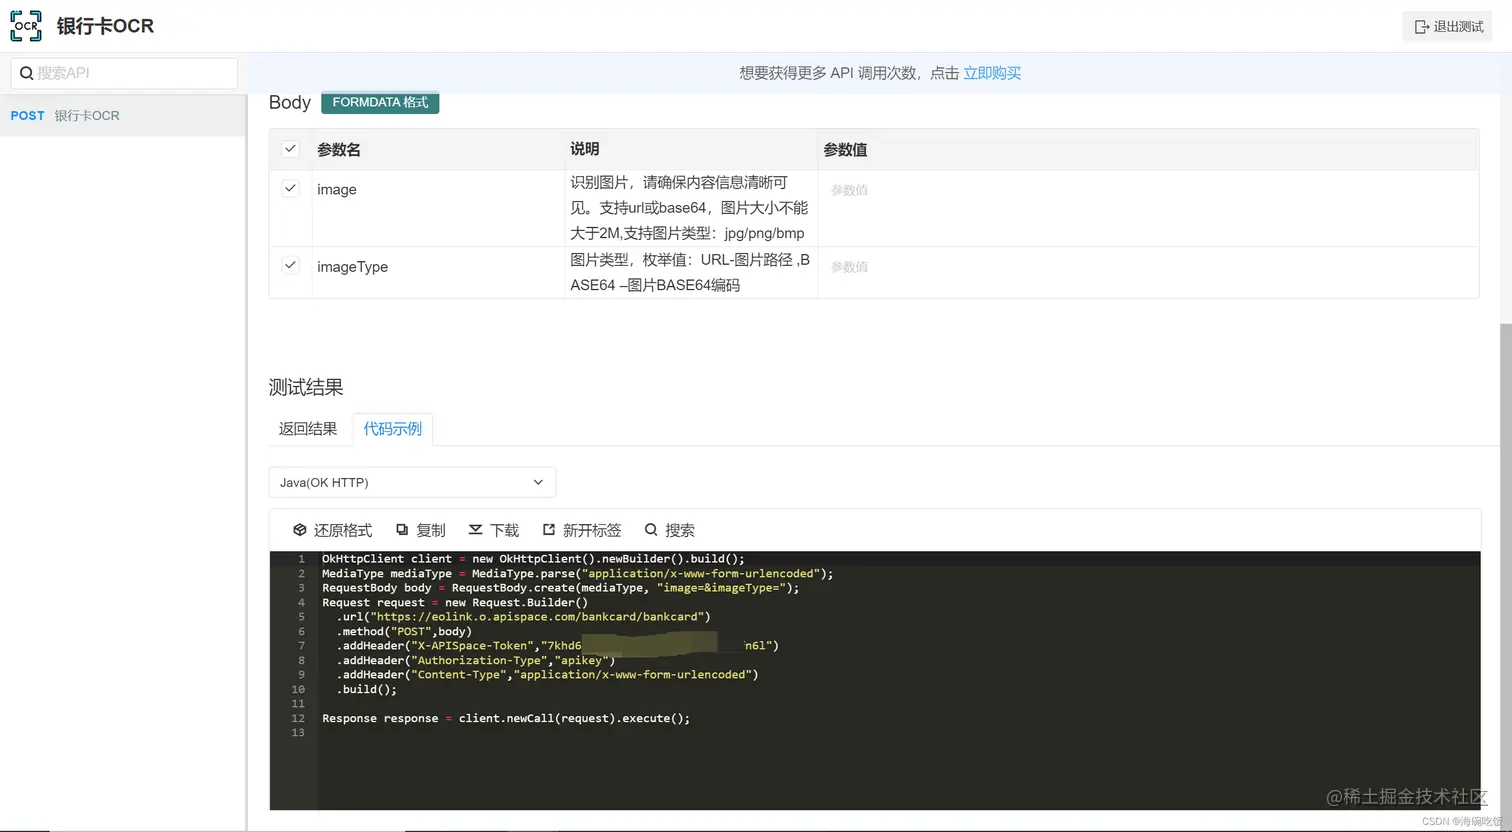The image size is (1512, 832).
Task: Click the 测试结果 heading
Action: pos(306,387)
